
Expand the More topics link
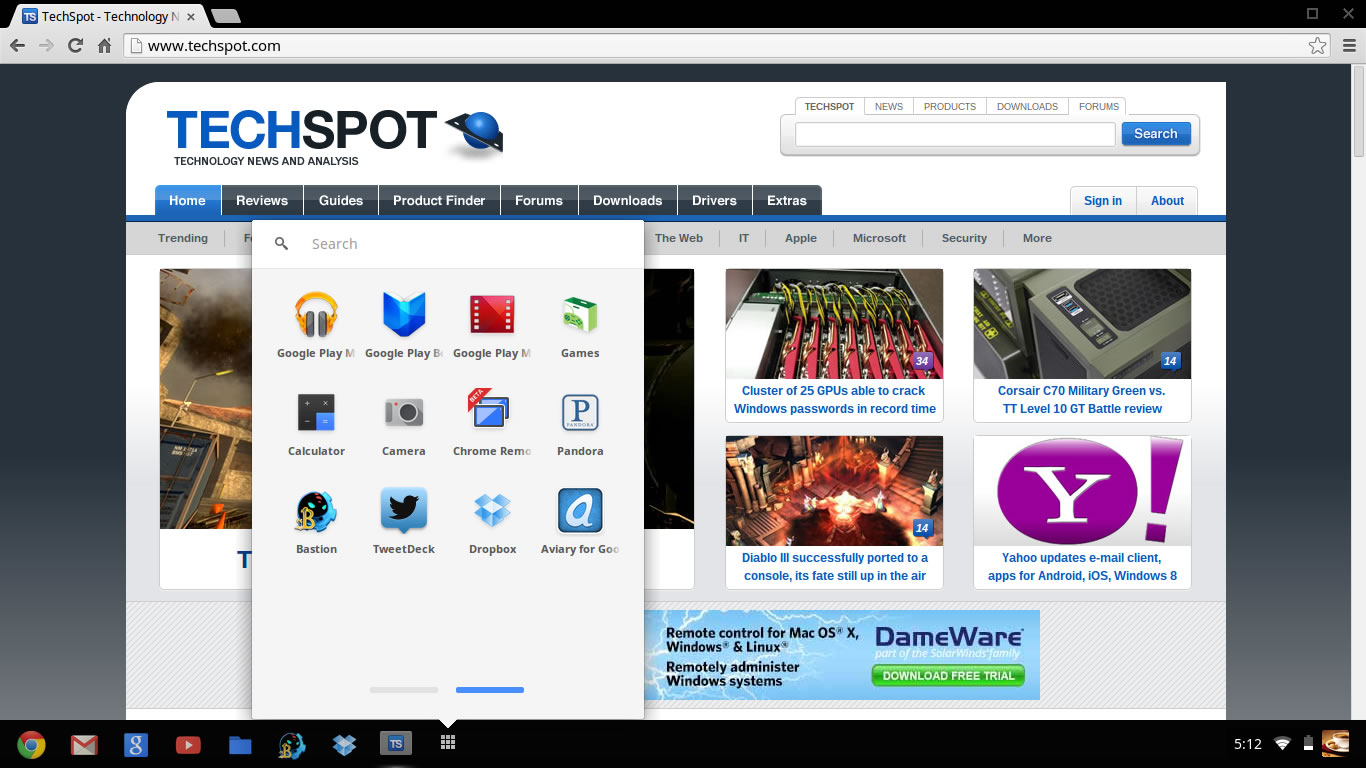click(1037, 238)
